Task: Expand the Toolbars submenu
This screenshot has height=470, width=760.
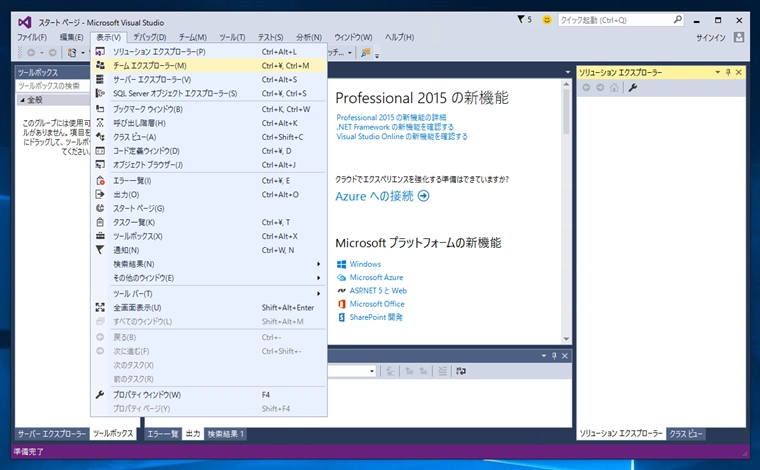Action: coord(318,294)
